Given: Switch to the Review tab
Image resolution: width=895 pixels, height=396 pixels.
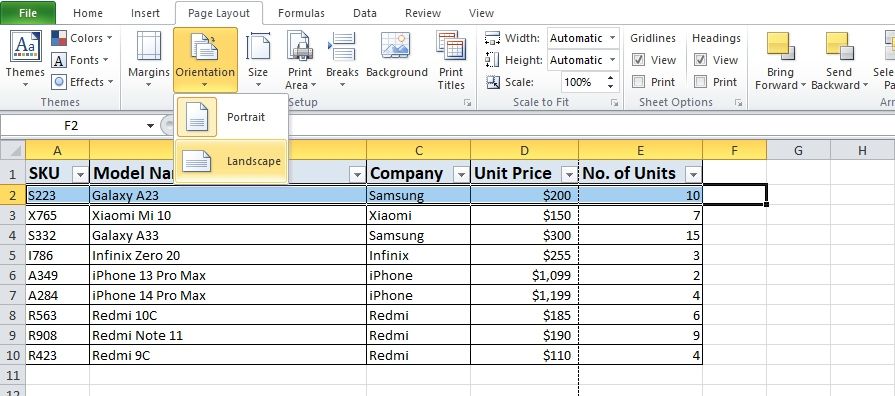Looking at the screenshot, I should [x=422, y=13].
